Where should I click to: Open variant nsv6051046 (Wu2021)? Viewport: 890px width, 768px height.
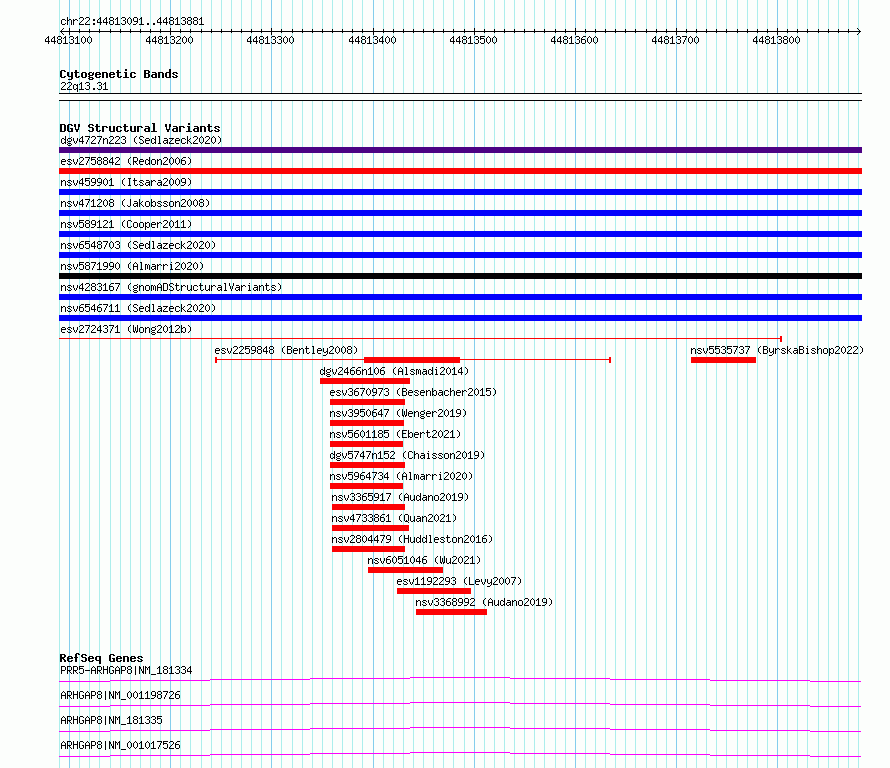(424, 560)
